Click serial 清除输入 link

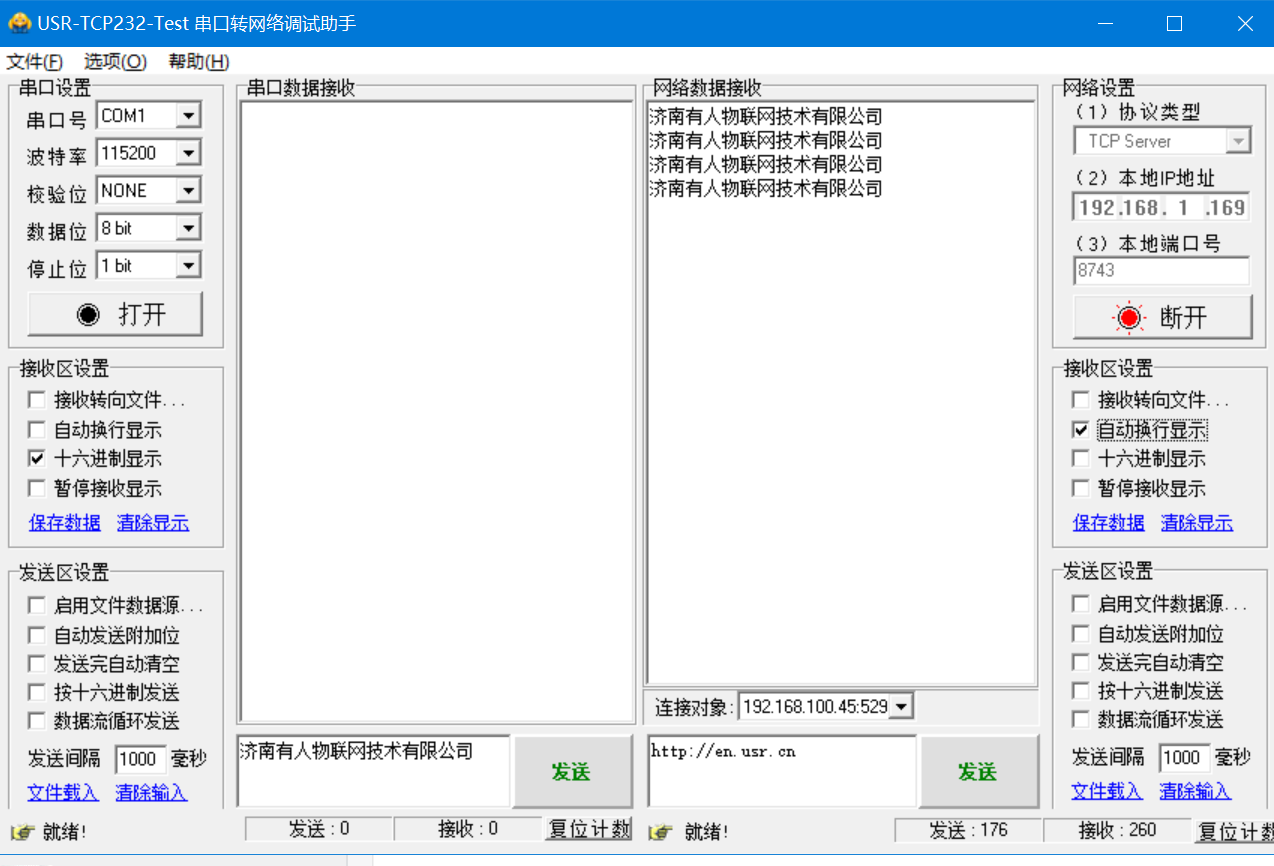[151, 792]
